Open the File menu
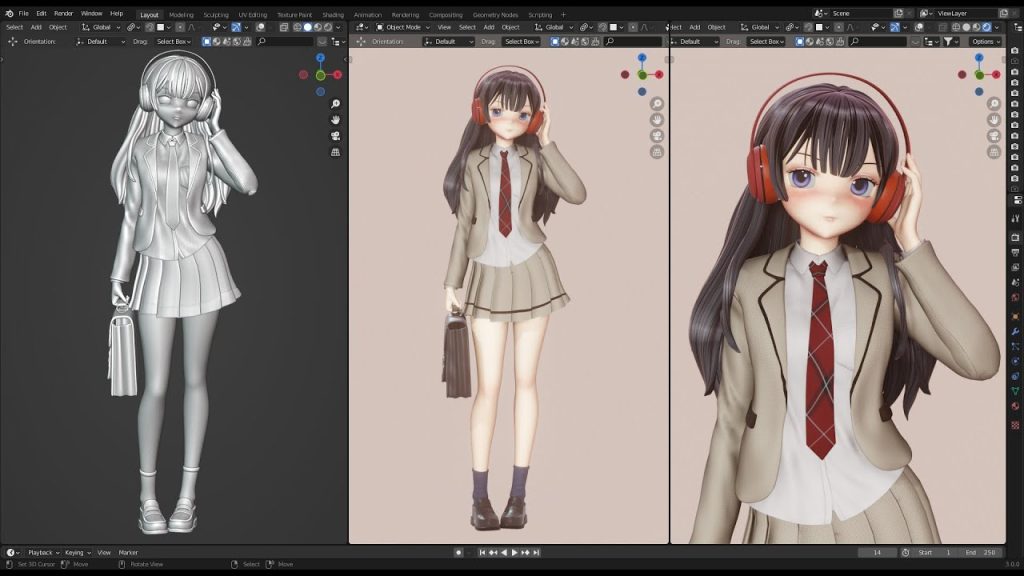This screenshot has height=576, width=1024. [x=24, y=13]
